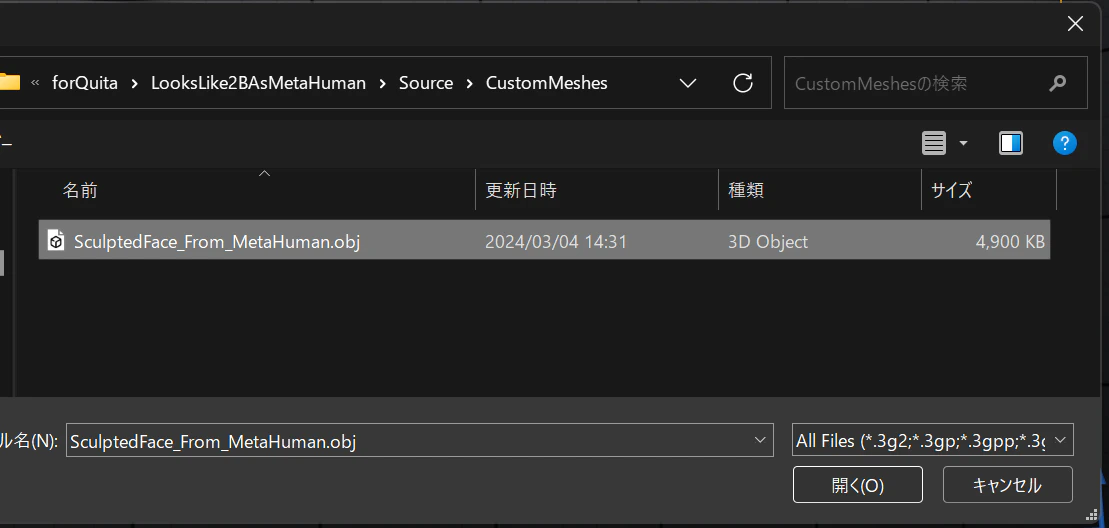Click the search magnifier icon
Viewport: 1109px width, 528px height.
pyautogui.click(x=1057, y=83)
